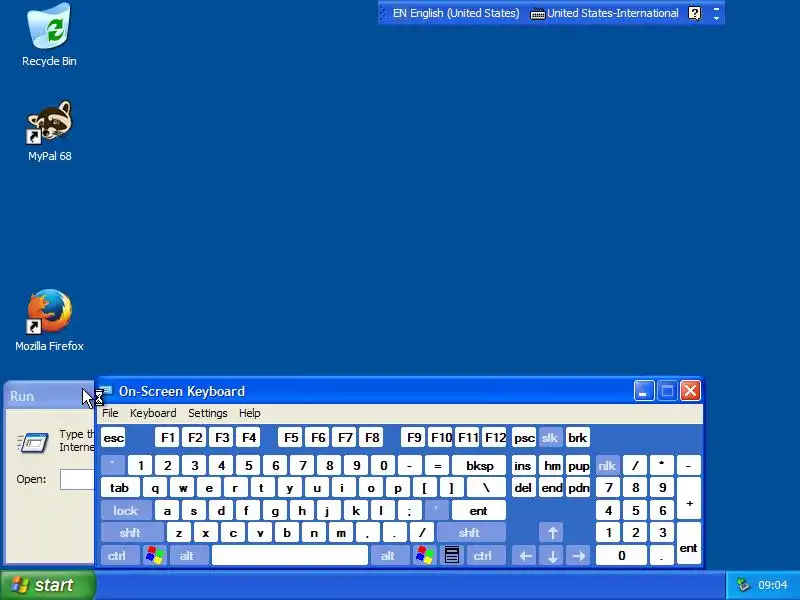This screenshot has width=800, height=600.
Task: Click the main ent key
Action: pyautogui.click(x=479, y=510)
